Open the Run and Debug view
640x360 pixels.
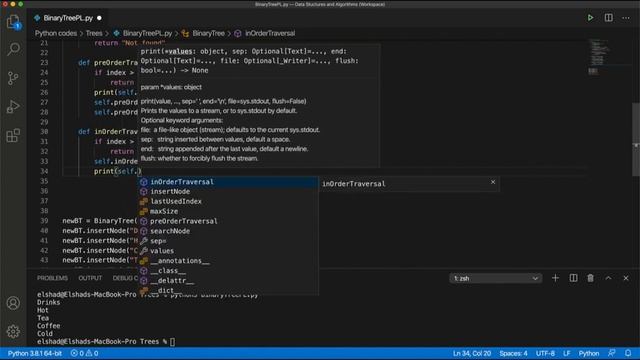coord(13,107)
